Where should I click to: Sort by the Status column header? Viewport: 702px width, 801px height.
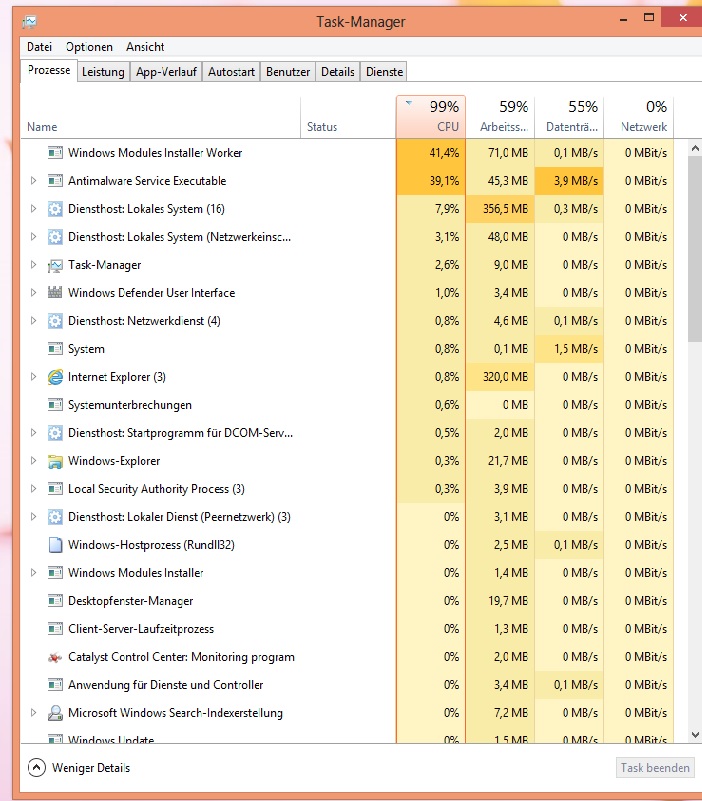348,117
